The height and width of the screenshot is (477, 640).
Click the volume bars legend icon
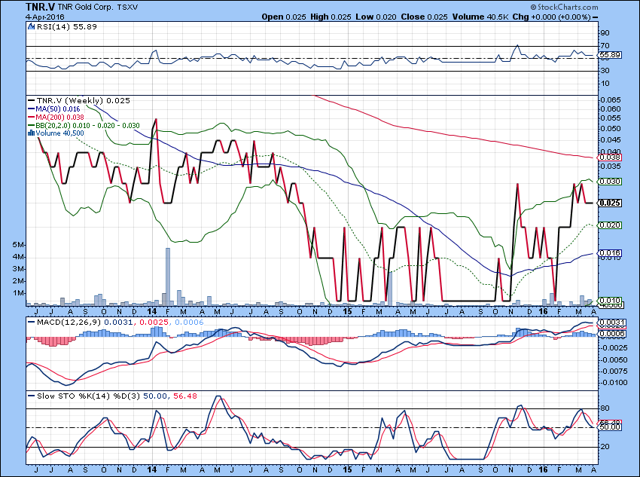pyautogui.click(x=31, y=133)
